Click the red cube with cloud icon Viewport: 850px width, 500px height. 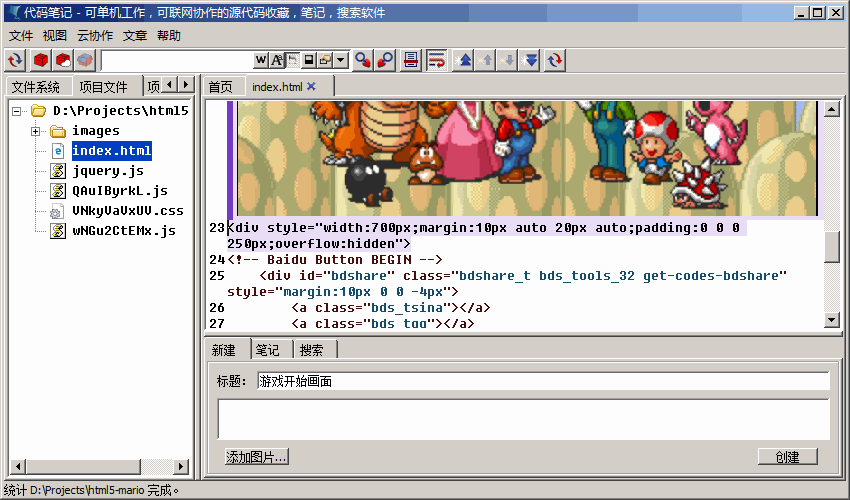63,60
